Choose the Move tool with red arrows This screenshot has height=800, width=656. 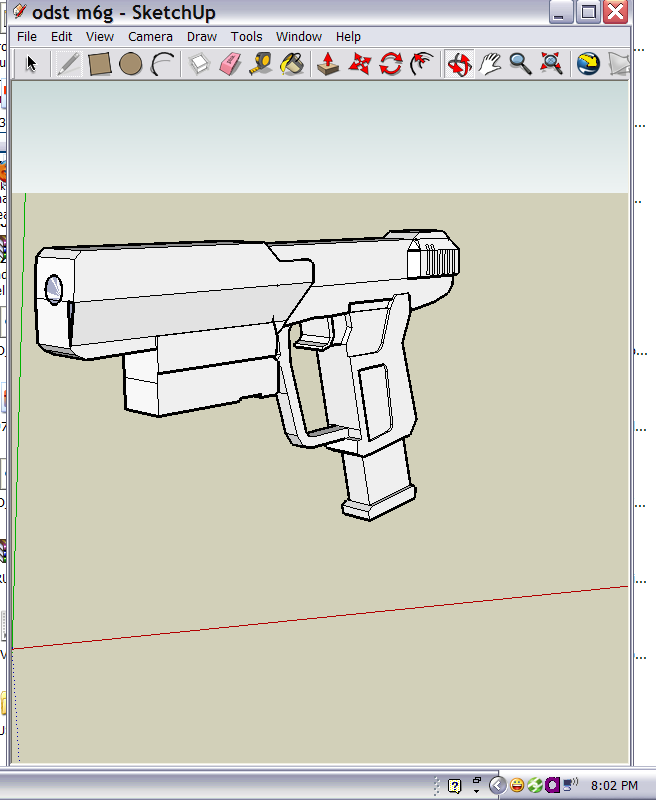(x=360, y=64)
